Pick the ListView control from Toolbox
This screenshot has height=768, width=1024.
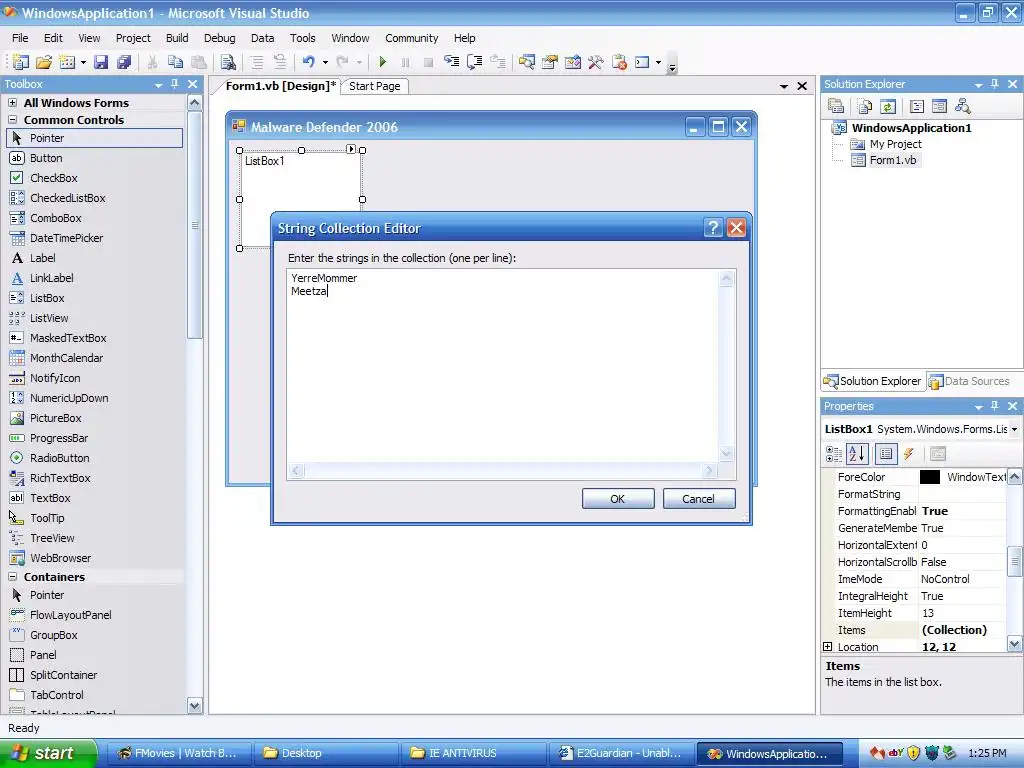[x=49, y=318]
